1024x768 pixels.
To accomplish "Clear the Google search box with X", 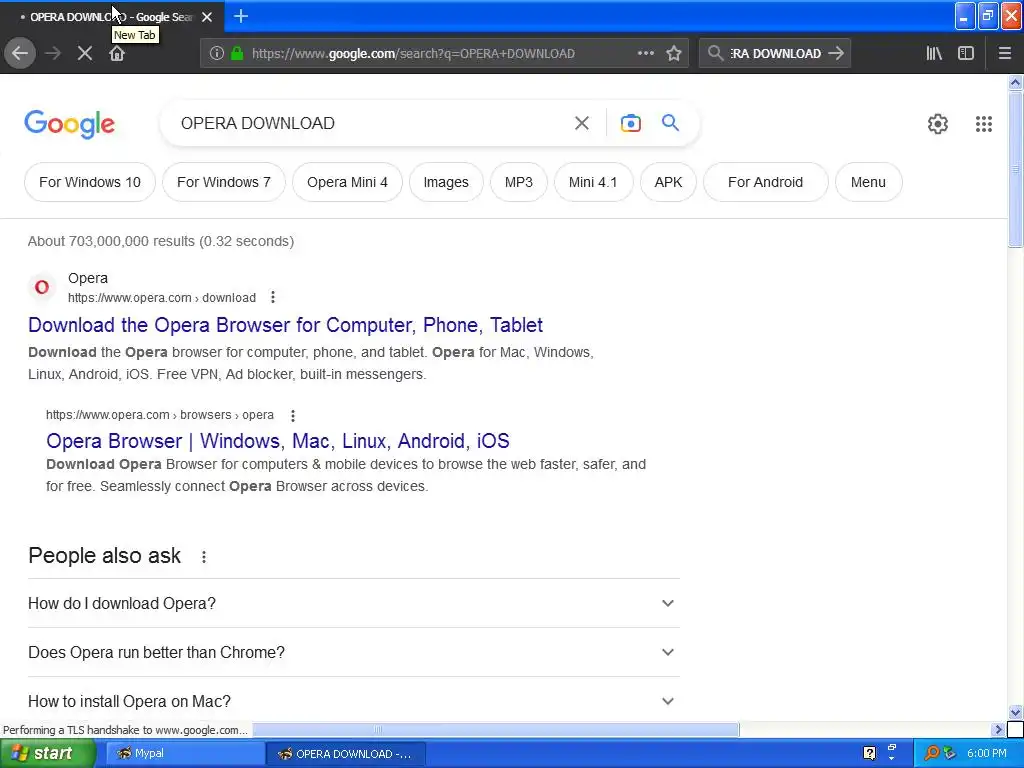I will click(x=581, y=123).
